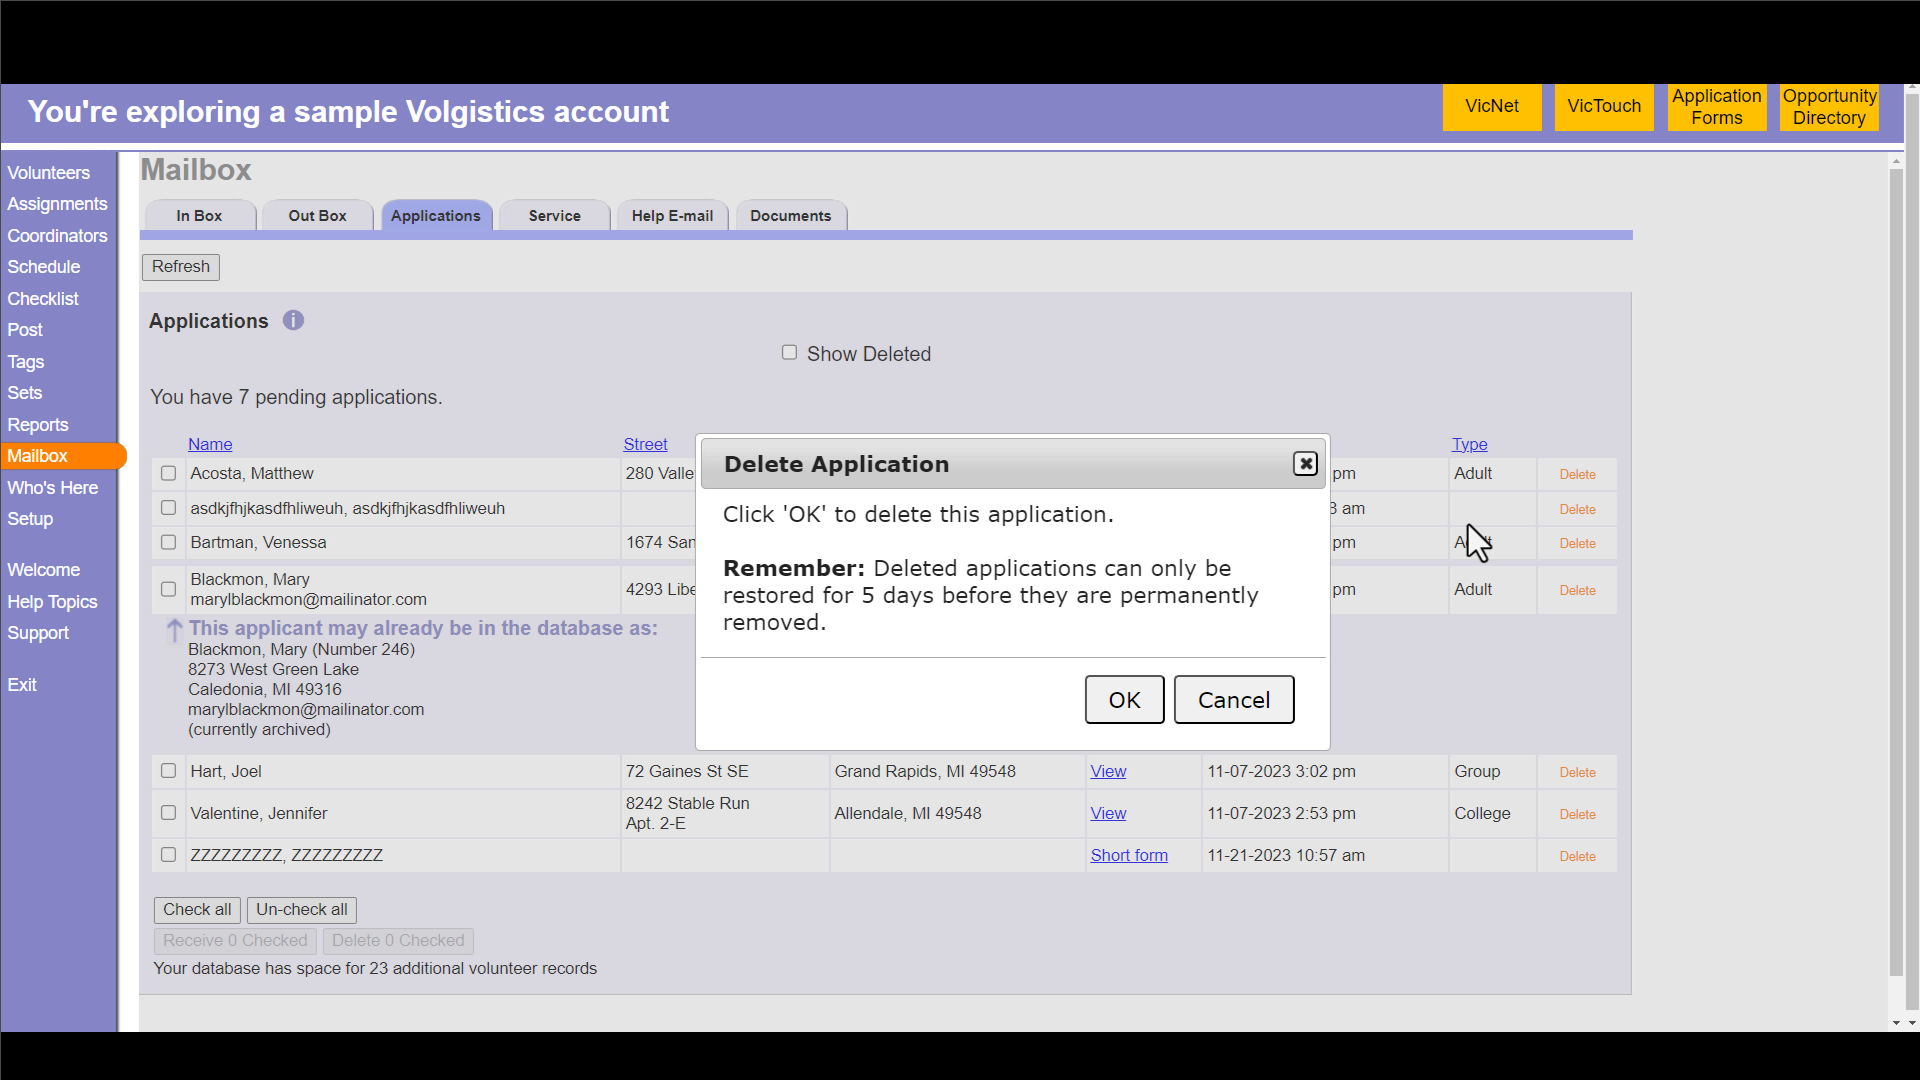This screenshot has width=1920, height=1080.
Task: Click Delete link for Hart, Joel
Action: pyautogui.click(x=1577, y=773)
